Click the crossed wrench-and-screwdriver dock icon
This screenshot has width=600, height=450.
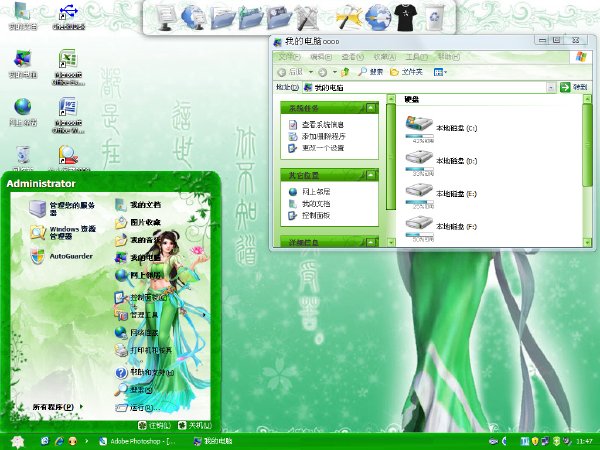pos(306,18)
